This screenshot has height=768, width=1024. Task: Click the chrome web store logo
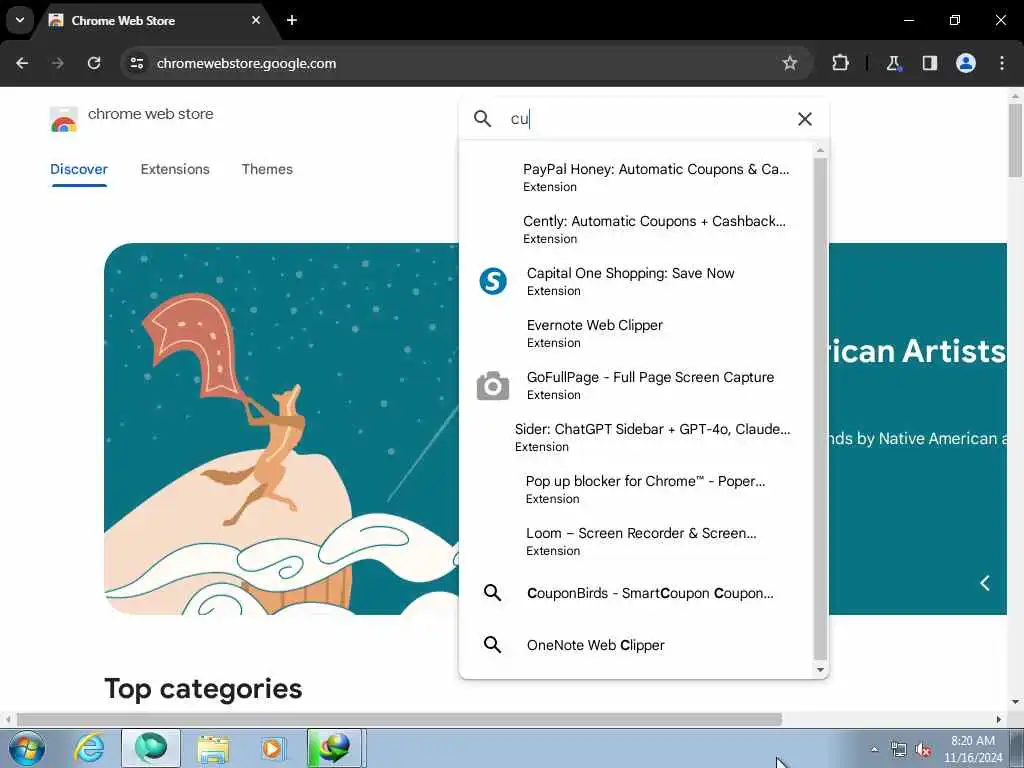(63, 120)
